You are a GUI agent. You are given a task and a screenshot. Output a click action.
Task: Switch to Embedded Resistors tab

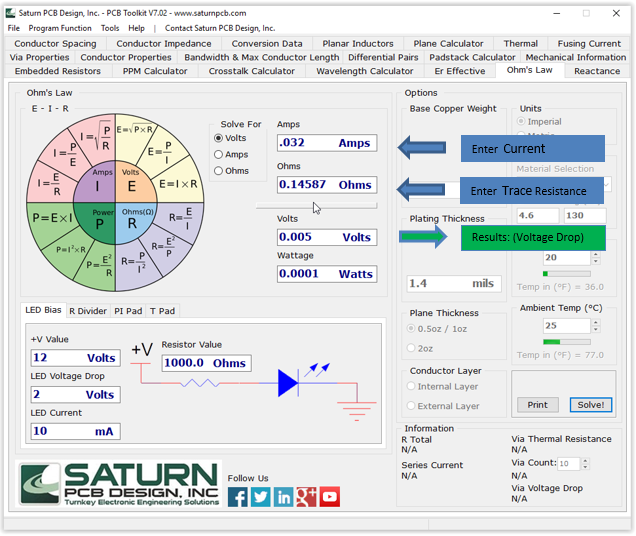click(x=58, y=71)
